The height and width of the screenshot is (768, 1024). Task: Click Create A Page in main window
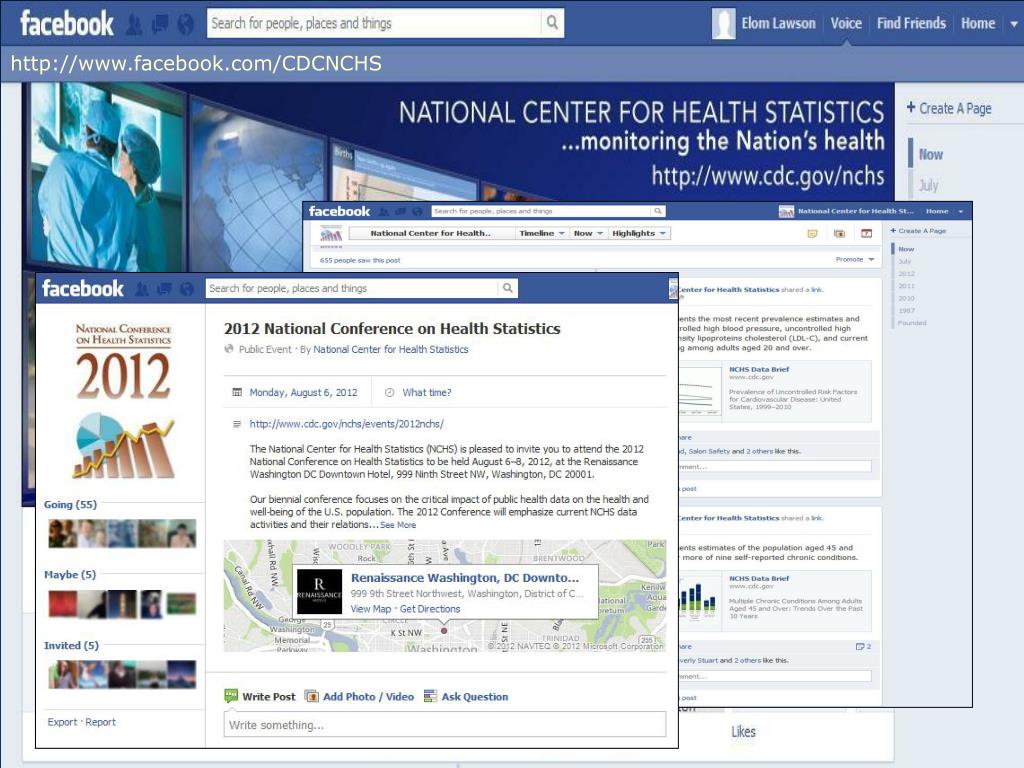point(949,108)
